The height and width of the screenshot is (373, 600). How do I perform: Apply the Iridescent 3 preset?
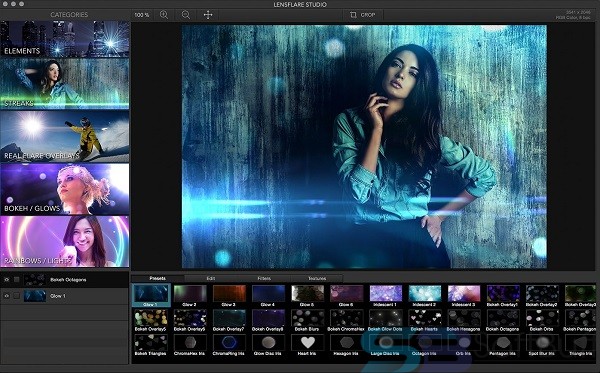(464, 296)
